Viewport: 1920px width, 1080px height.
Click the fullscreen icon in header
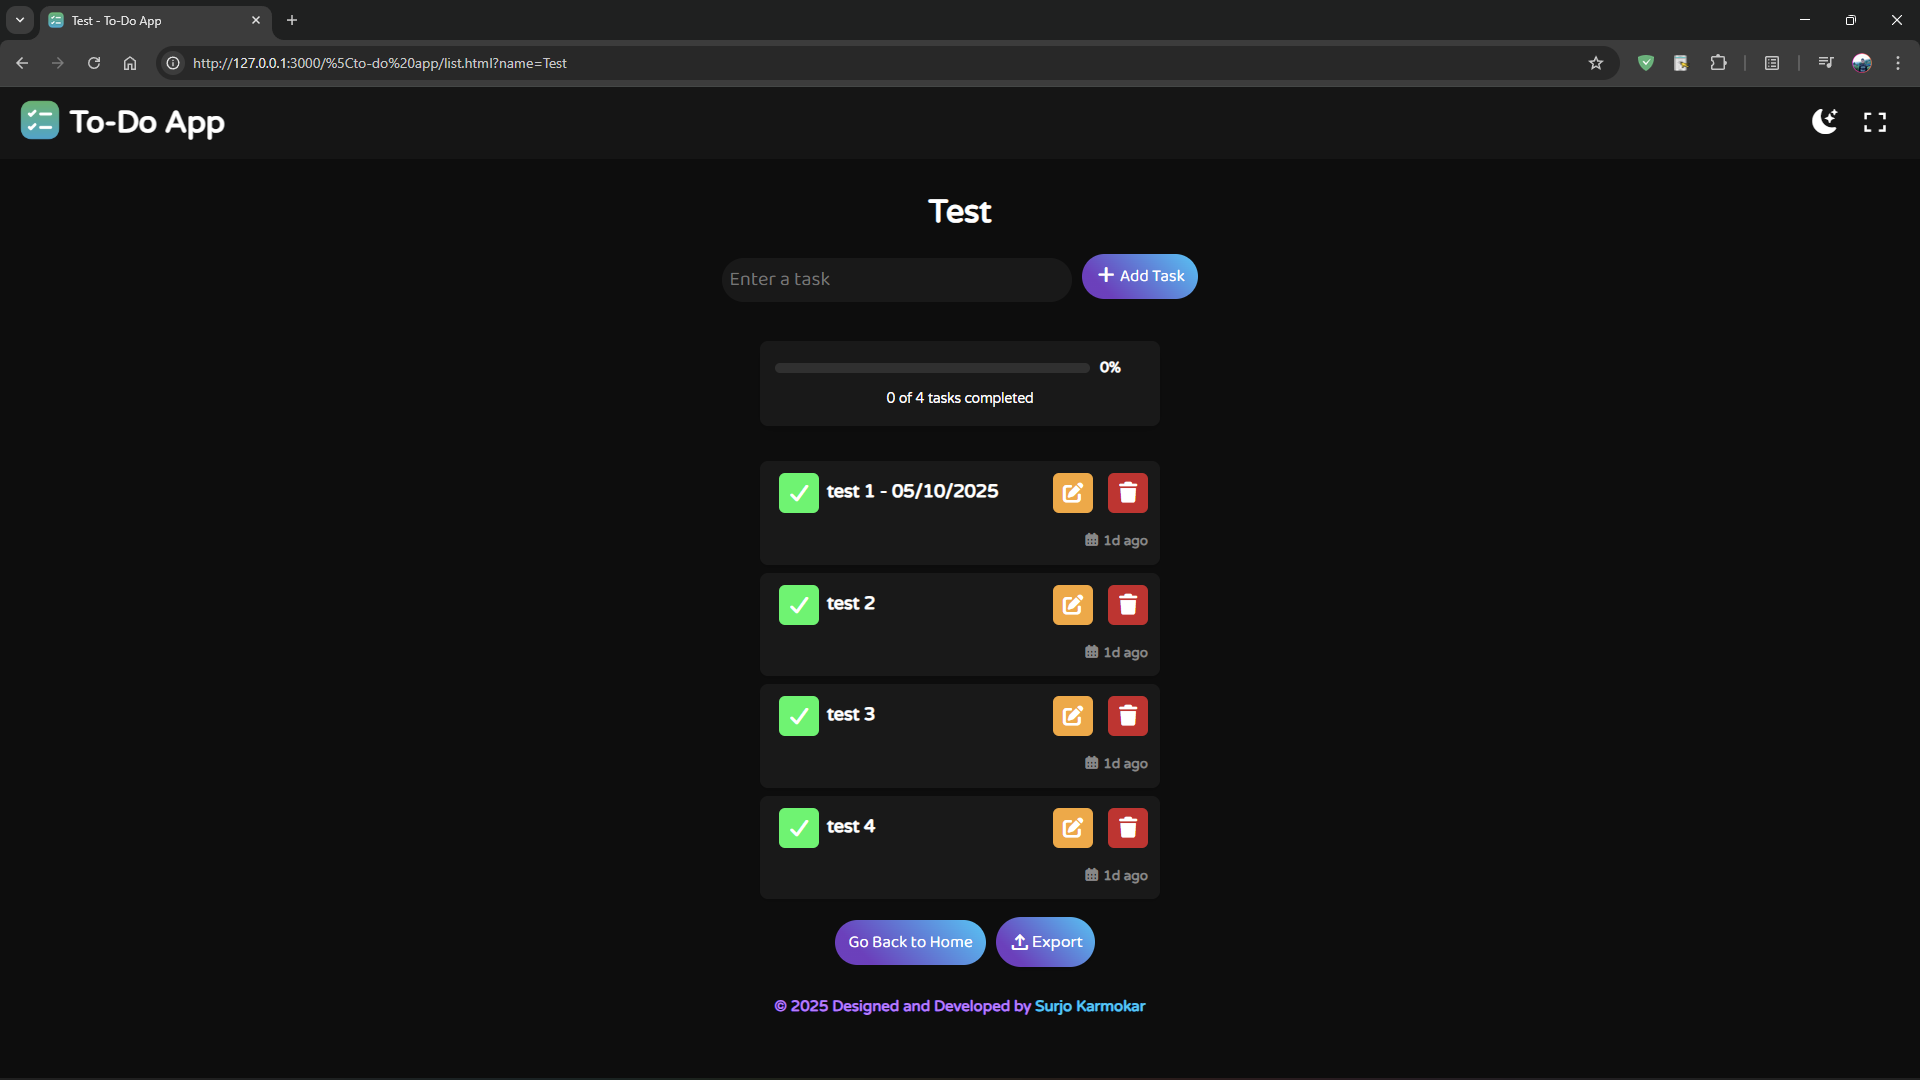(1874, 122)
